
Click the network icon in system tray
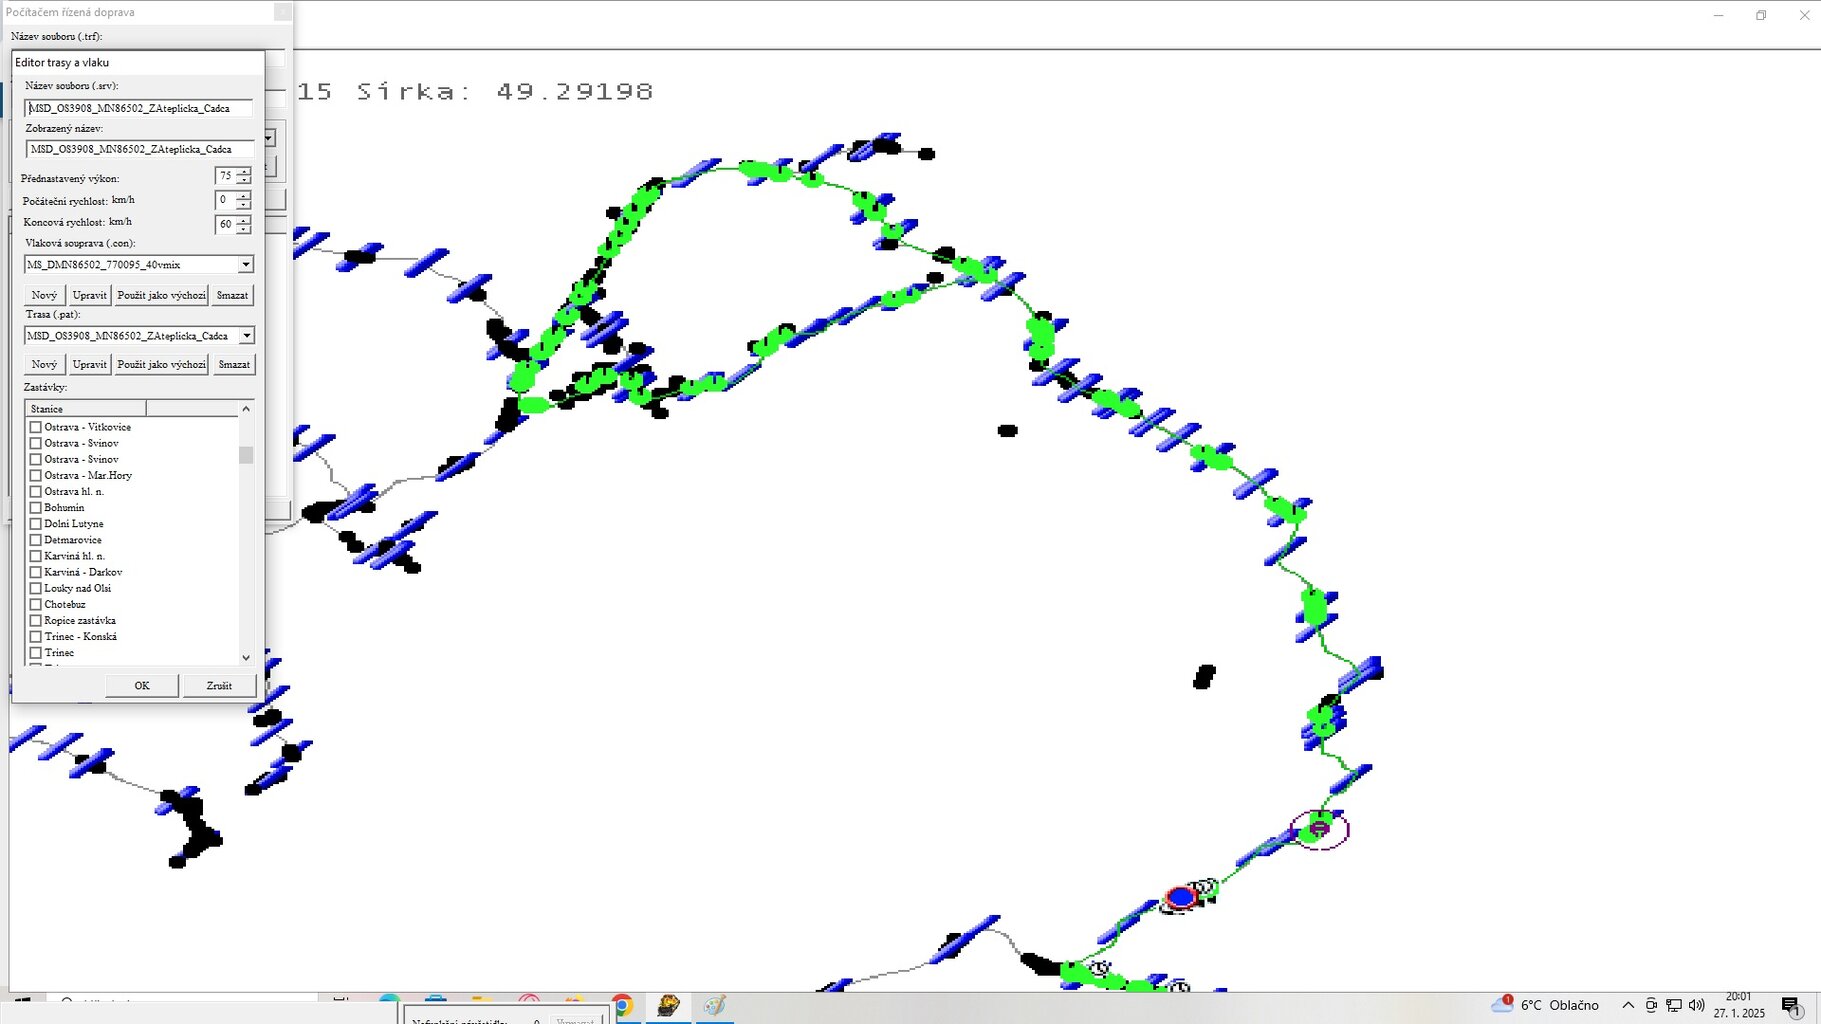point(1674,1005)
